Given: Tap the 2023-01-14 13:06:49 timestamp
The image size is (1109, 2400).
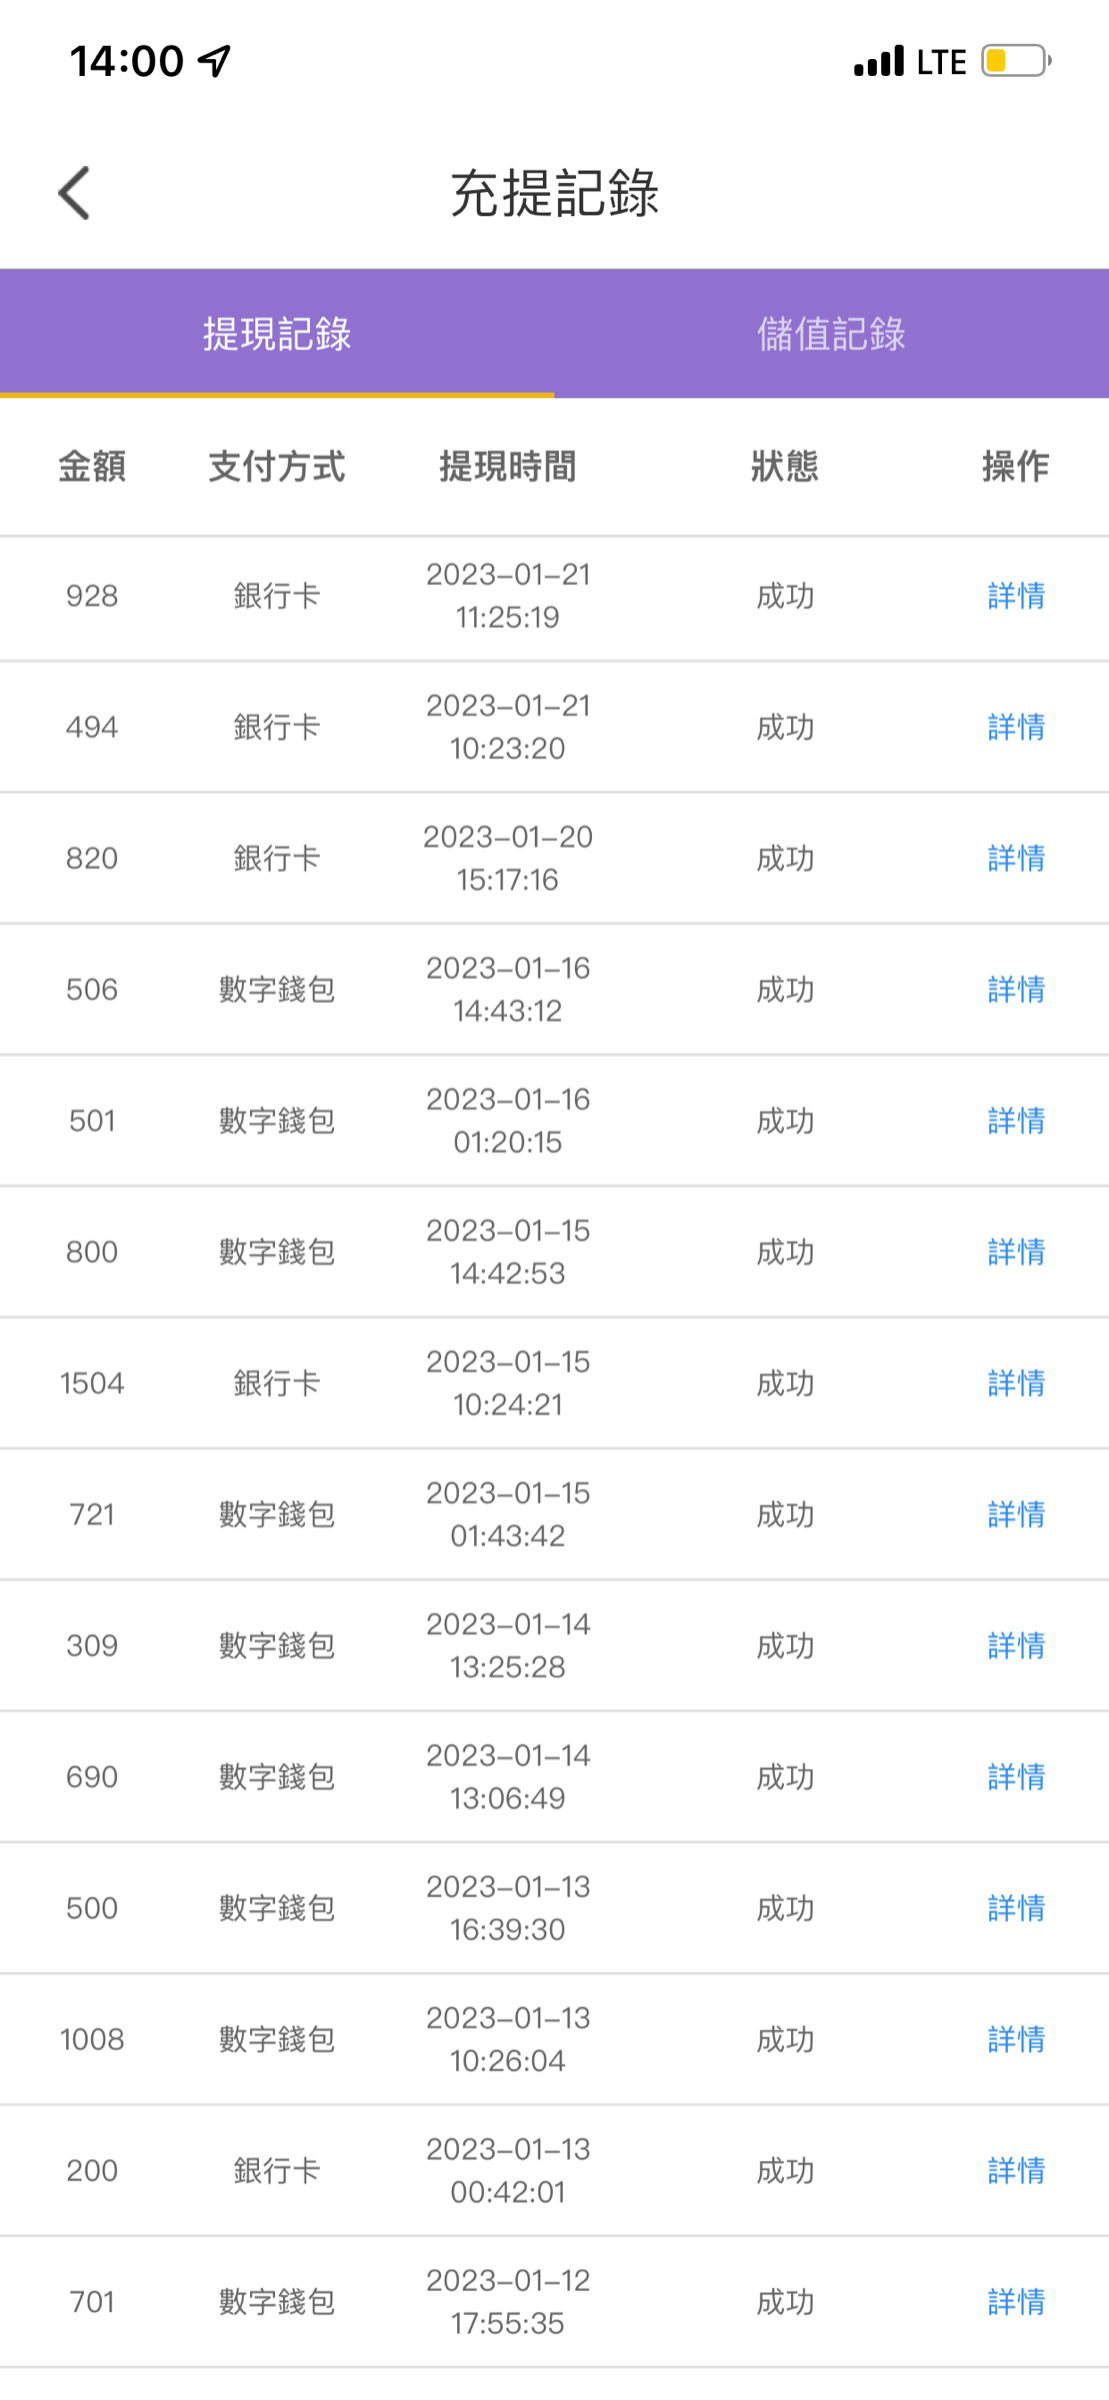Looking at the screenshot, I should point(508,1777).
